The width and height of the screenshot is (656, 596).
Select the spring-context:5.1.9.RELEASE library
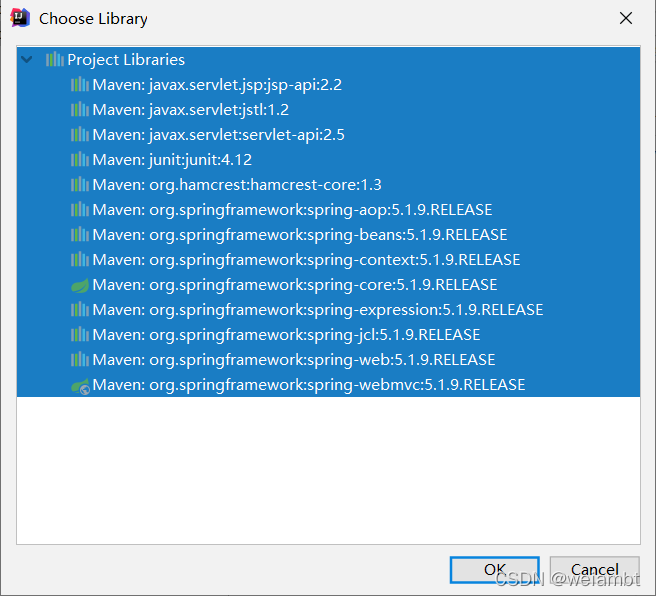coord(328,260)
